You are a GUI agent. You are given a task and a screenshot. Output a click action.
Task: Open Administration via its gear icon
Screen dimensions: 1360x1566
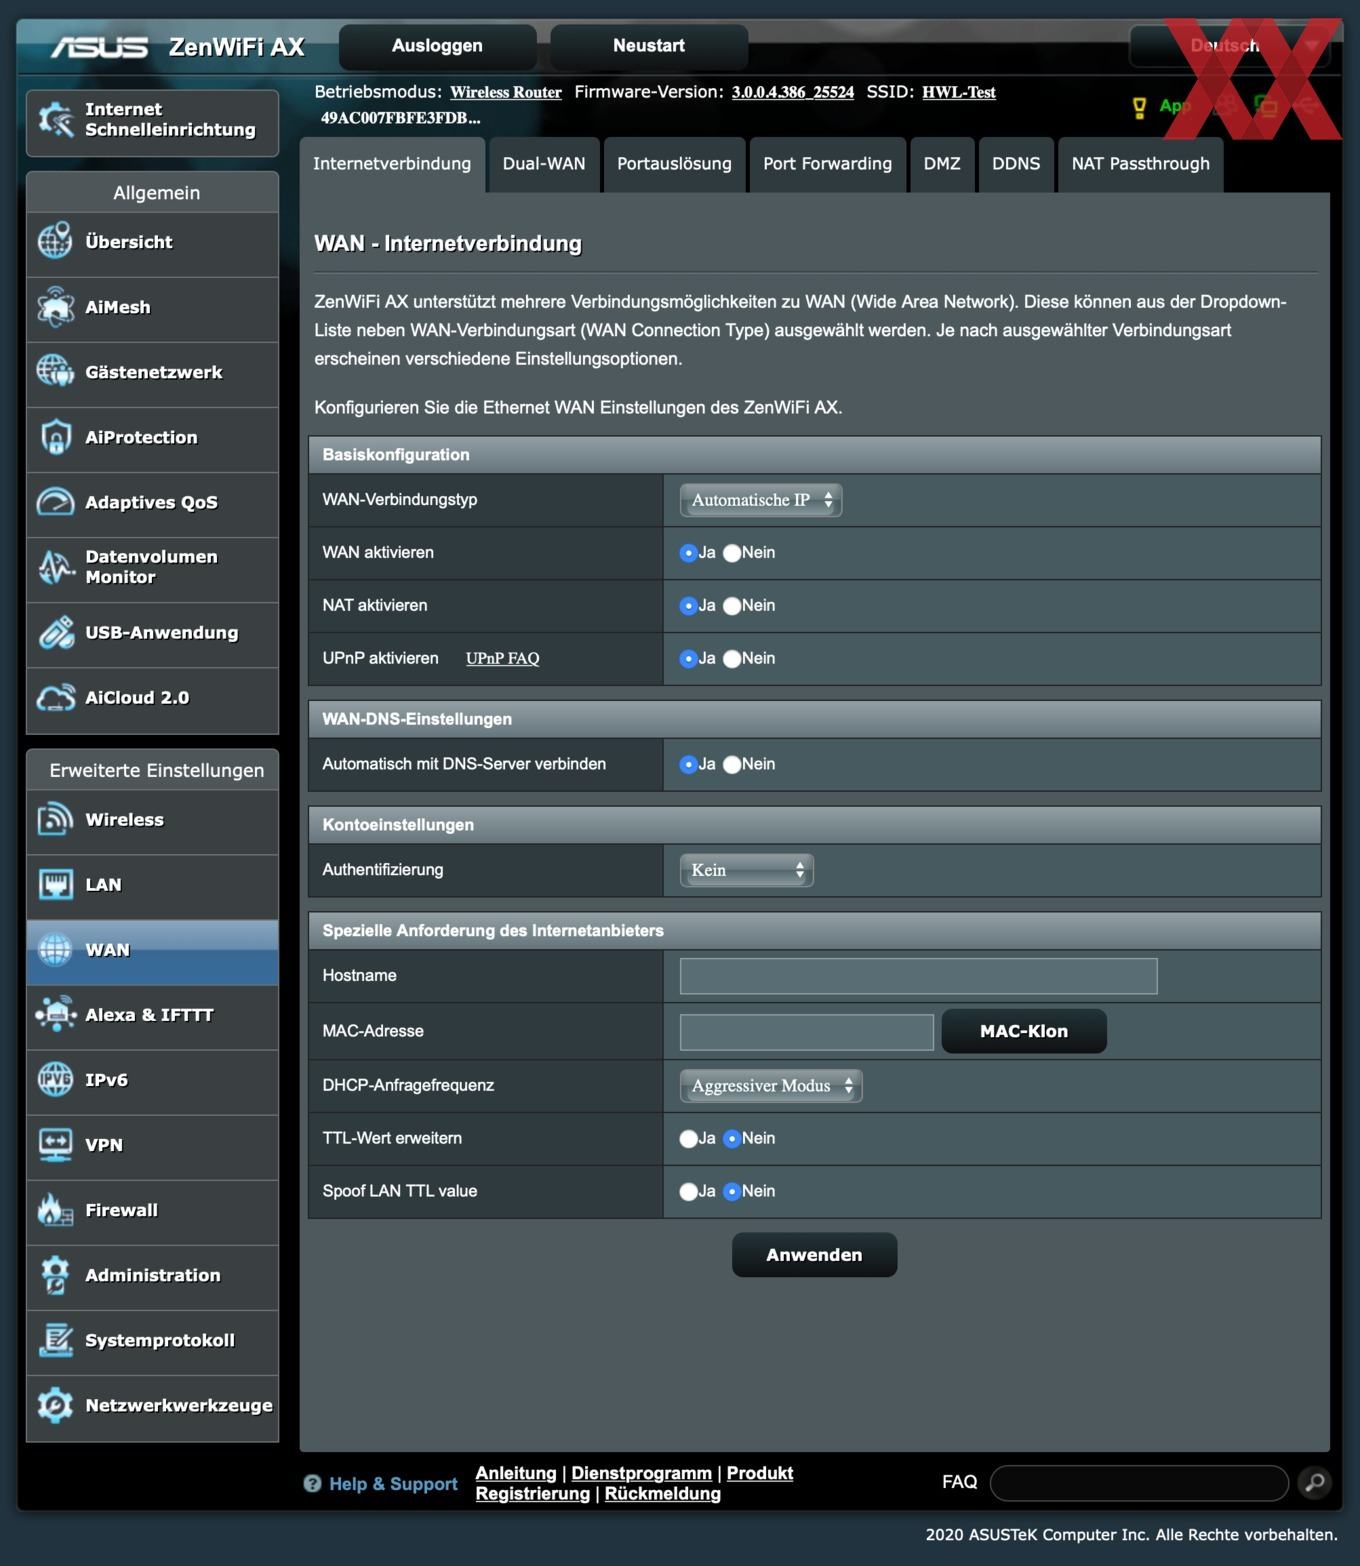pos(56,1275)
